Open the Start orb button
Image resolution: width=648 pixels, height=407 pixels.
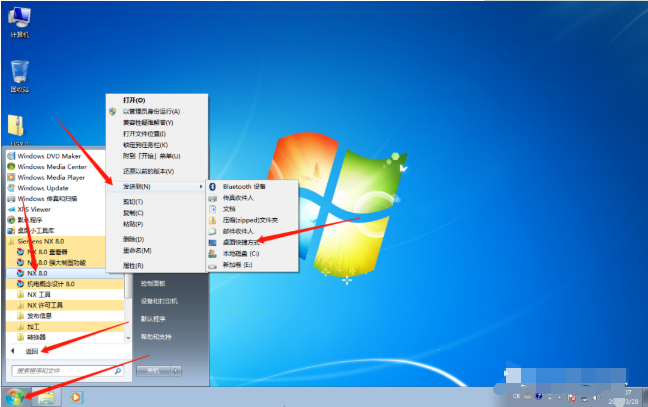pos(14,397)
